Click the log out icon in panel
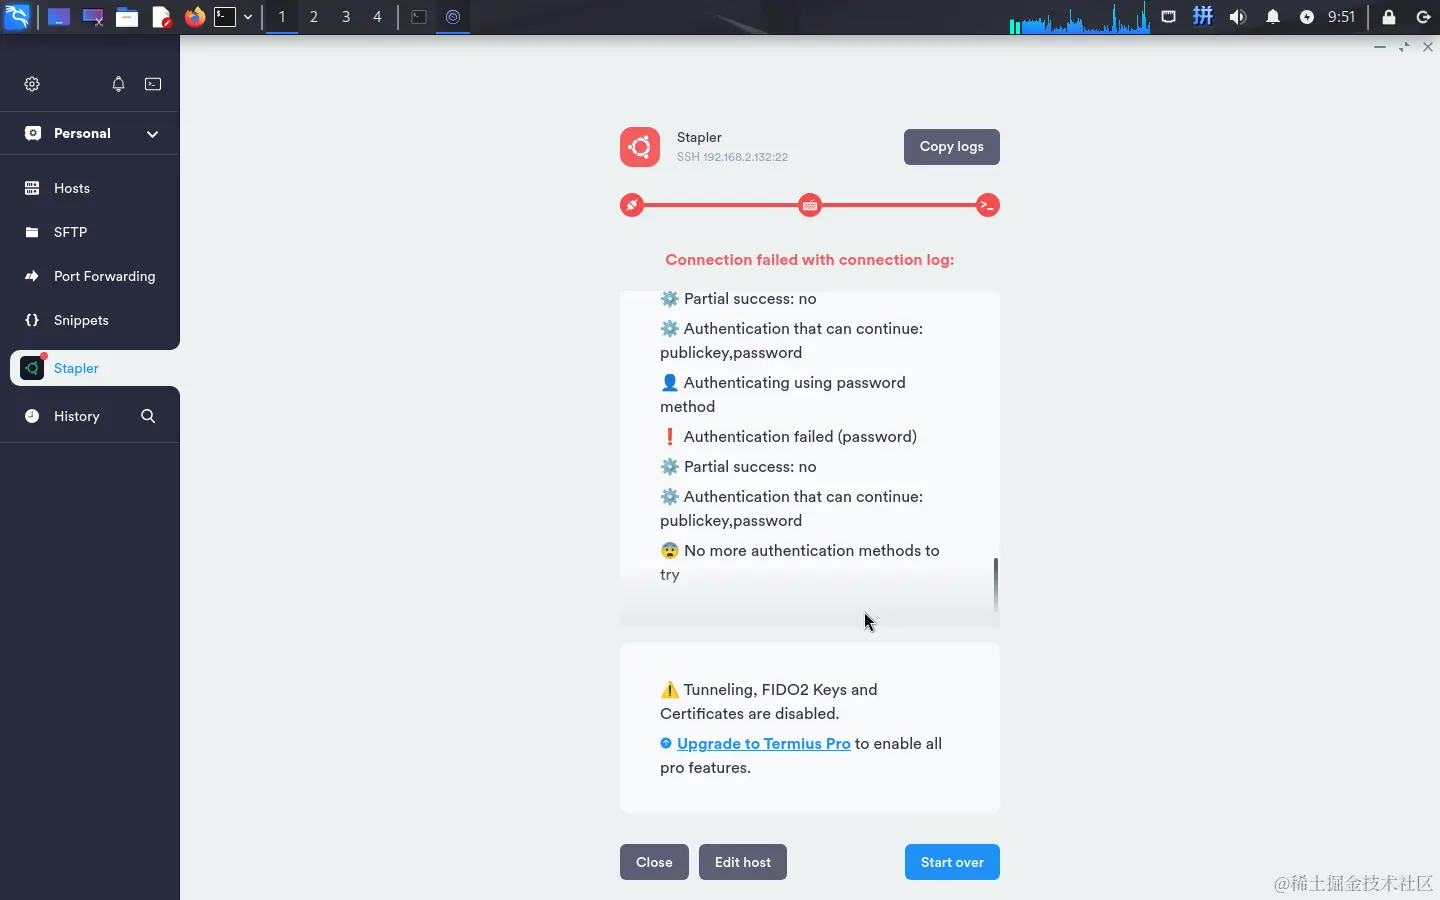The width and height of the screenshot is (1440, 900). pyautogui.click(x=1423, y=17)
